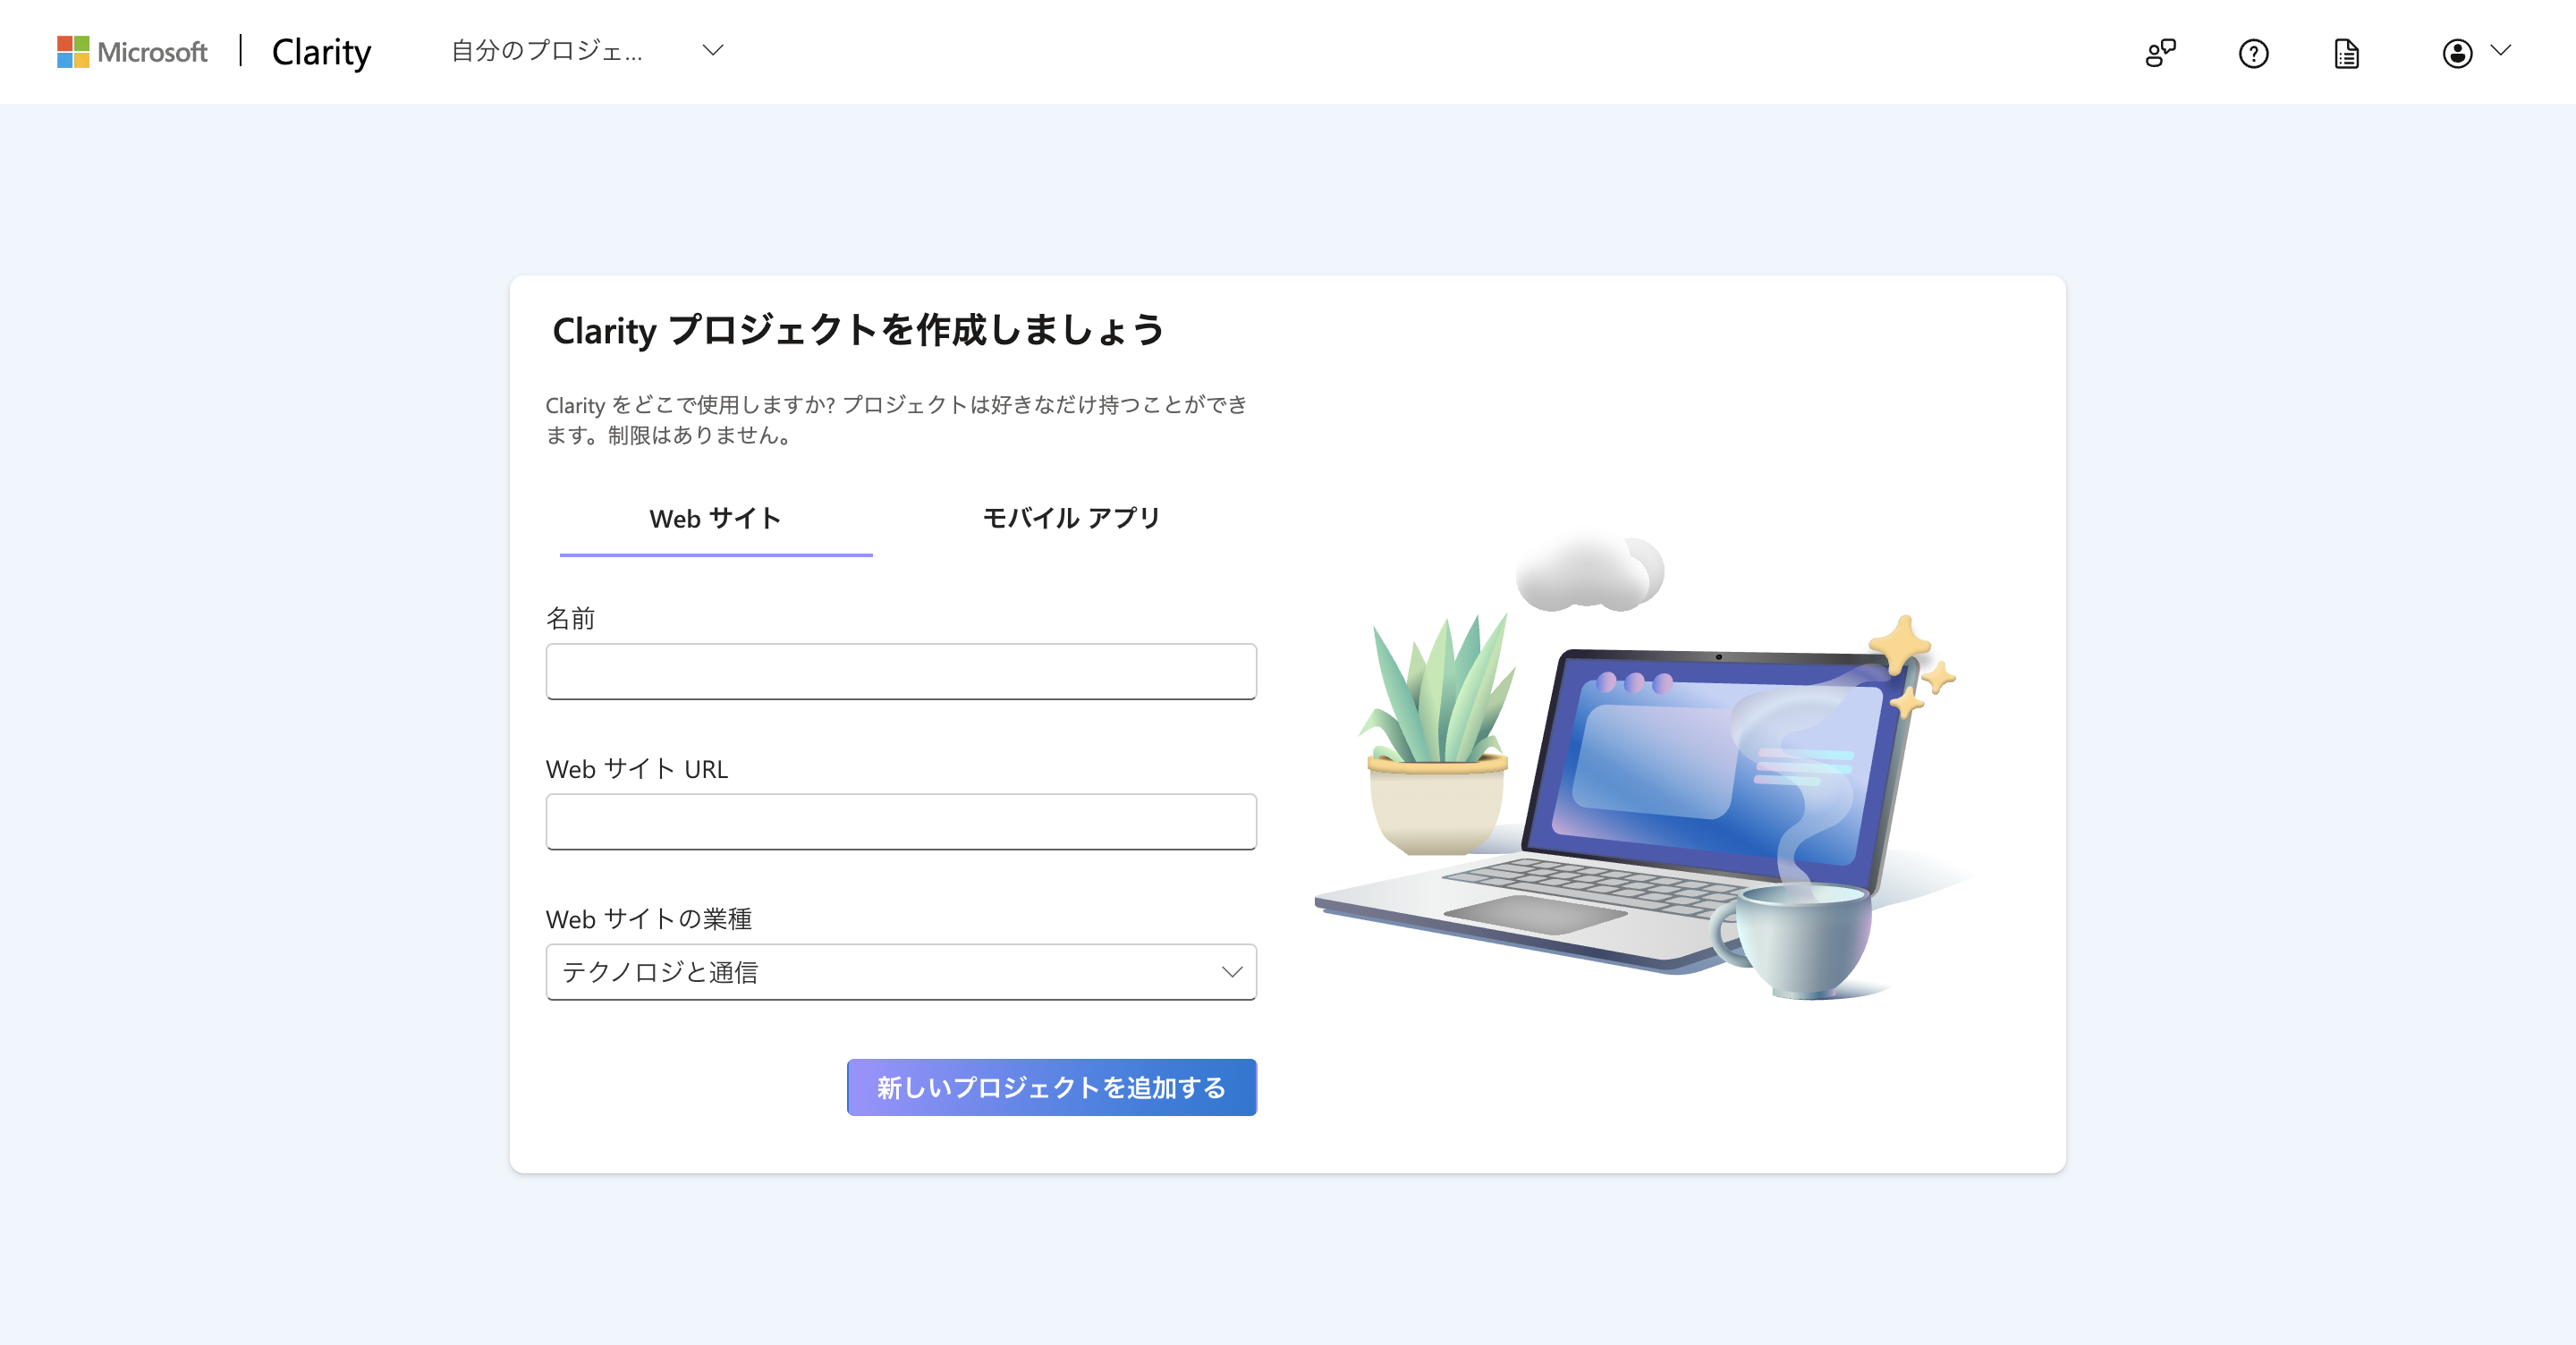
Task: Open the documentation page icon
Action: tap(2346, 53)
